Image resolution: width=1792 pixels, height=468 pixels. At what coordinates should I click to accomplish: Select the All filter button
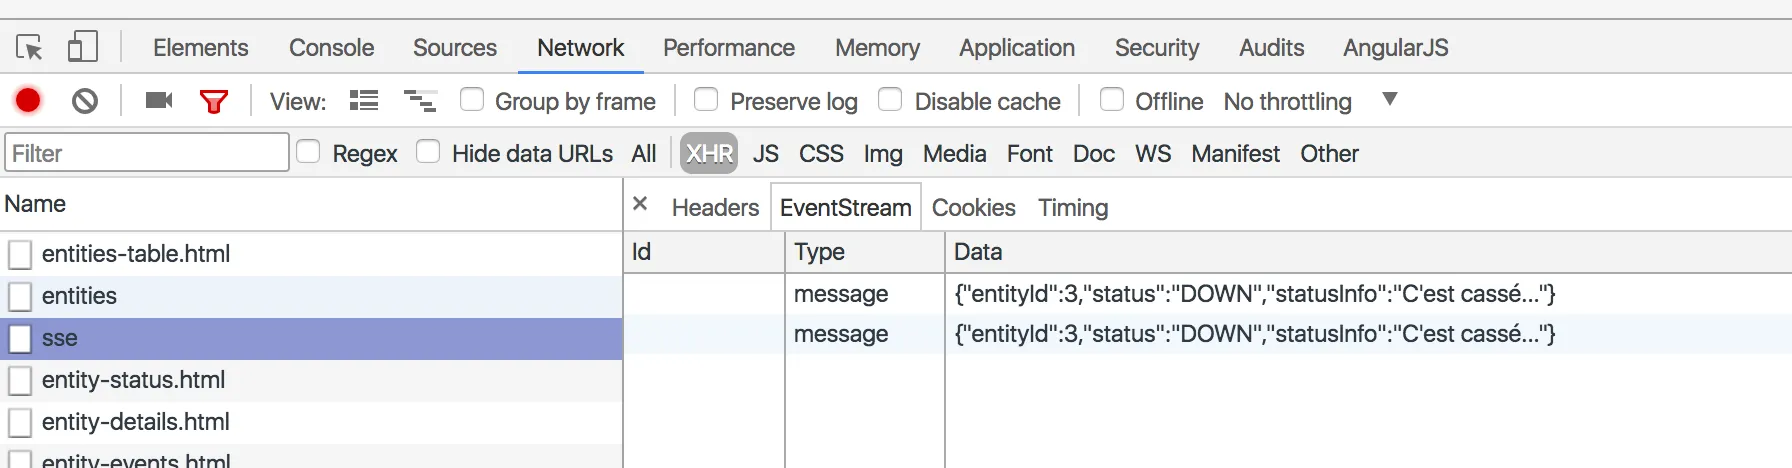tap(644, 153)
